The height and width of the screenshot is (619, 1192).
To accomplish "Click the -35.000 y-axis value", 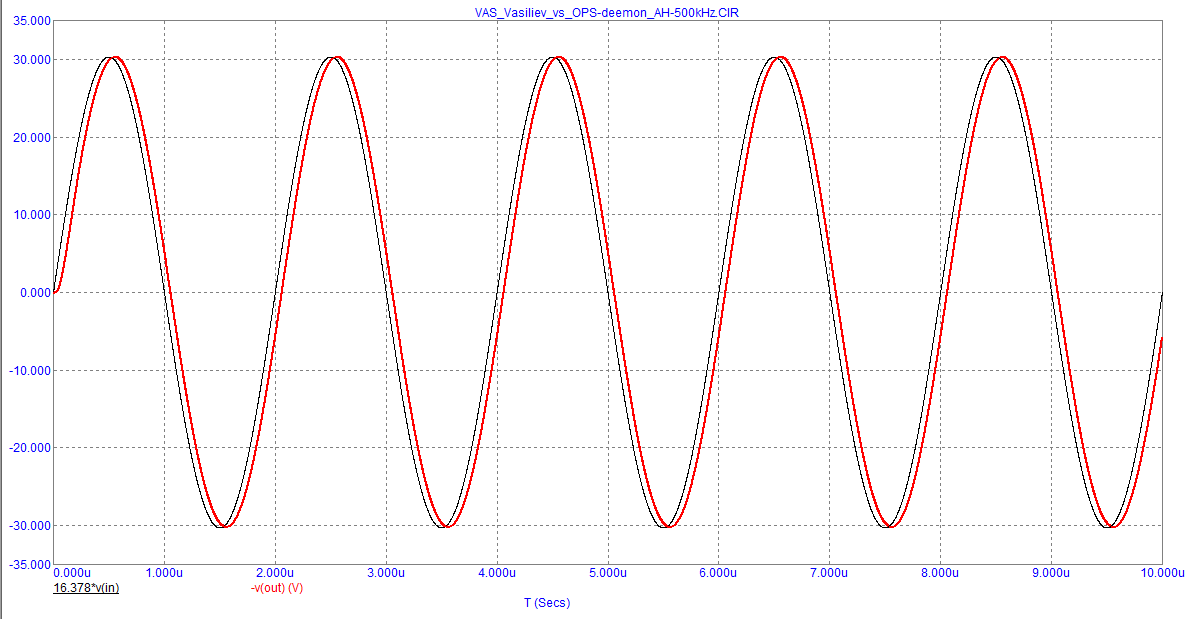I will tap(30, 565).
